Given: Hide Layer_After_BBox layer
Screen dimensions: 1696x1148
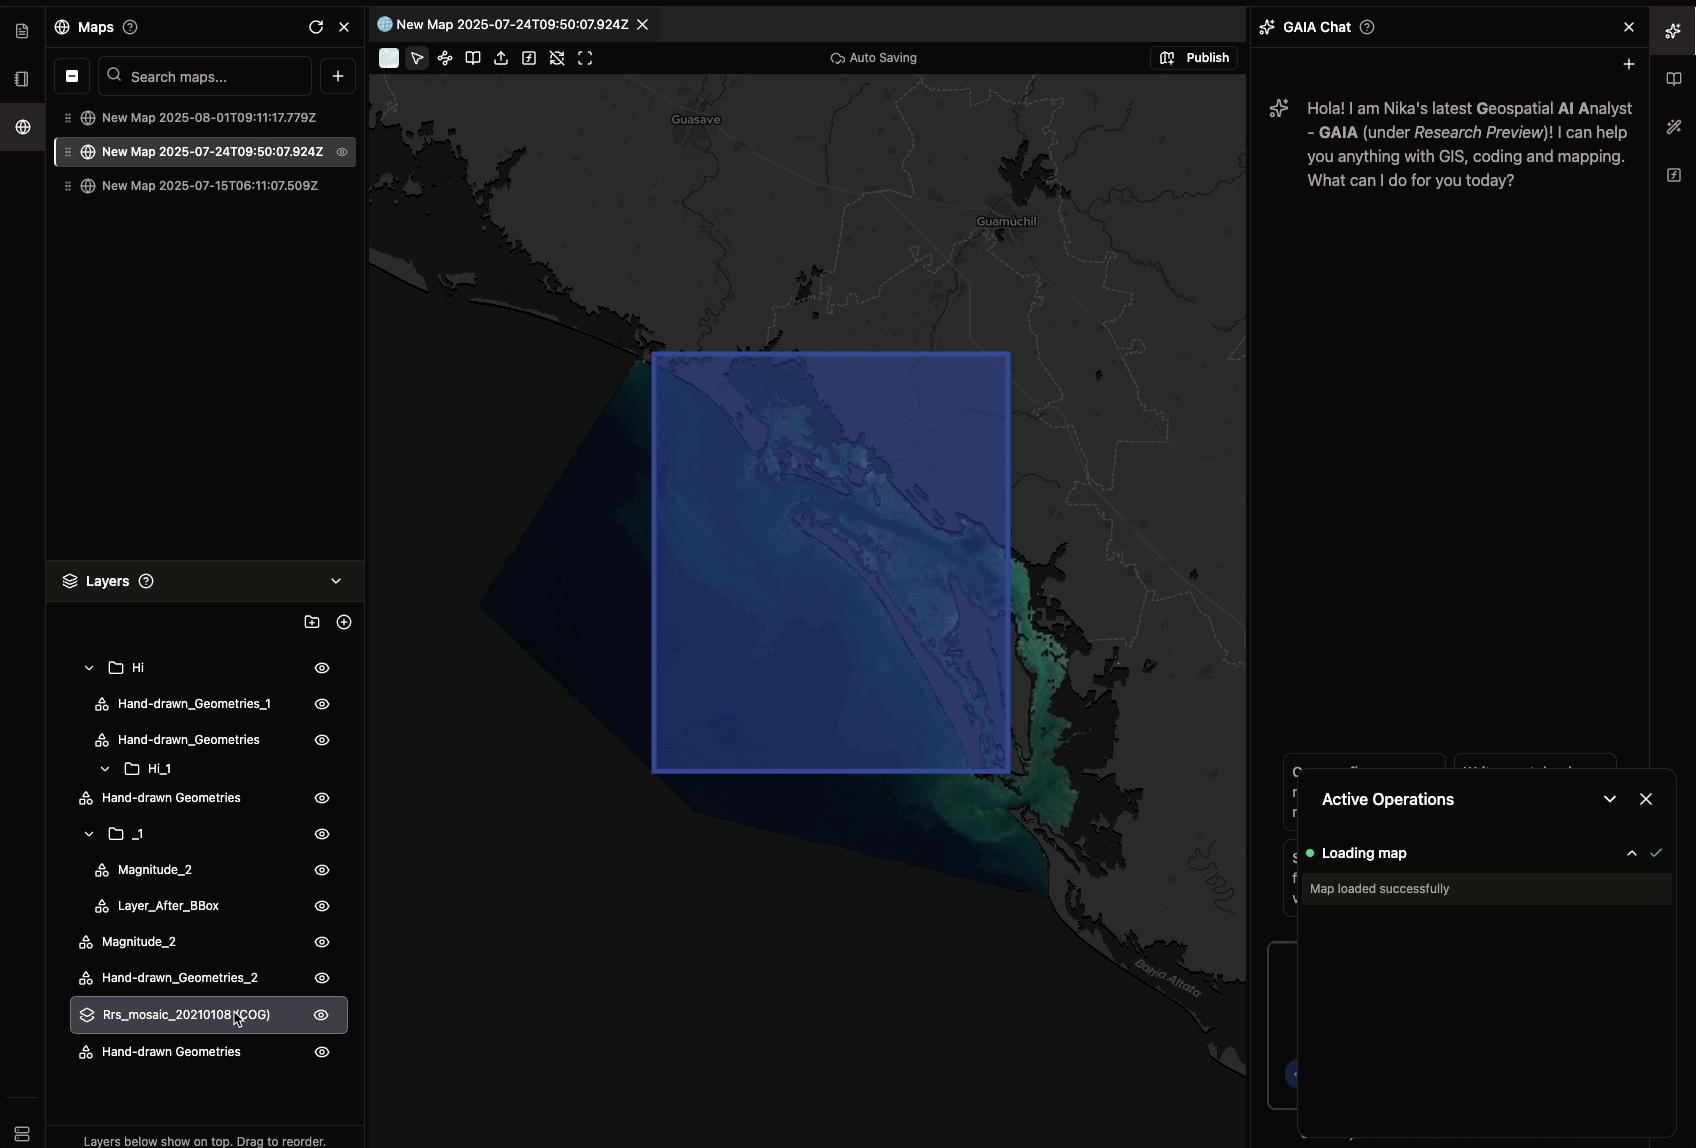Looking at the screenshot, I should click(x=322, y=906).
